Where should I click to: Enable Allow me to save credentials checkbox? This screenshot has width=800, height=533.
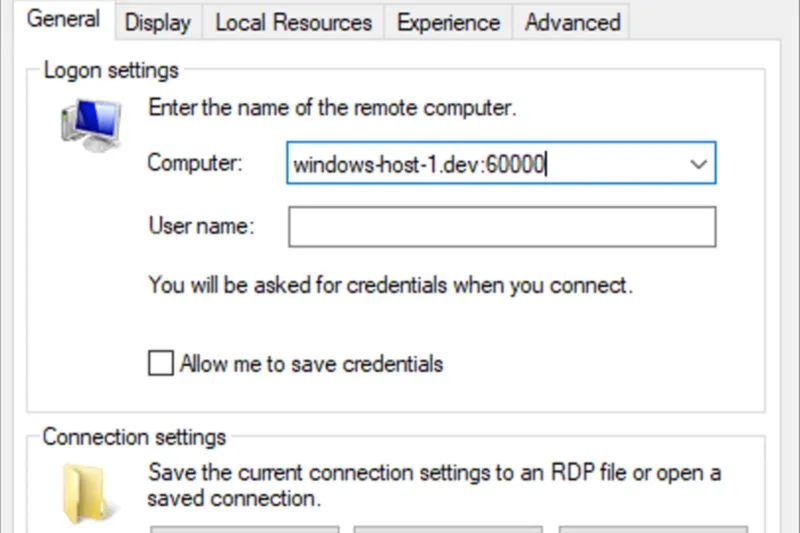pyautogui.click(x=161, y=363)
